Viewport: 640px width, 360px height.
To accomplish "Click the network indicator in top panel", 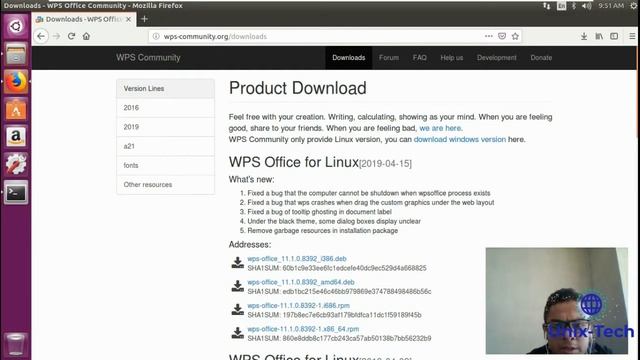I will tap(547, 6).
